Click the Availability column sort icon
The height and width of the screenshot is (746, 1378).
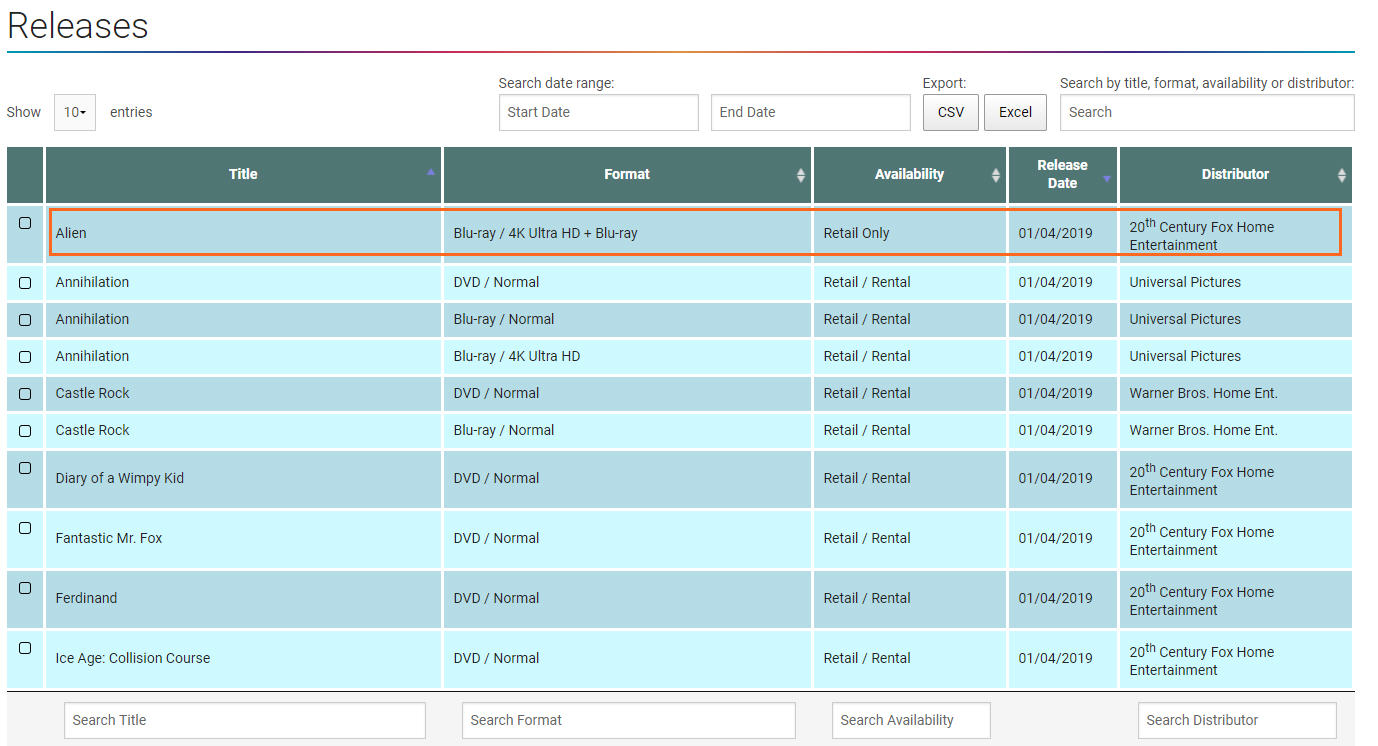pyautogui.click(x=995, y=175)
